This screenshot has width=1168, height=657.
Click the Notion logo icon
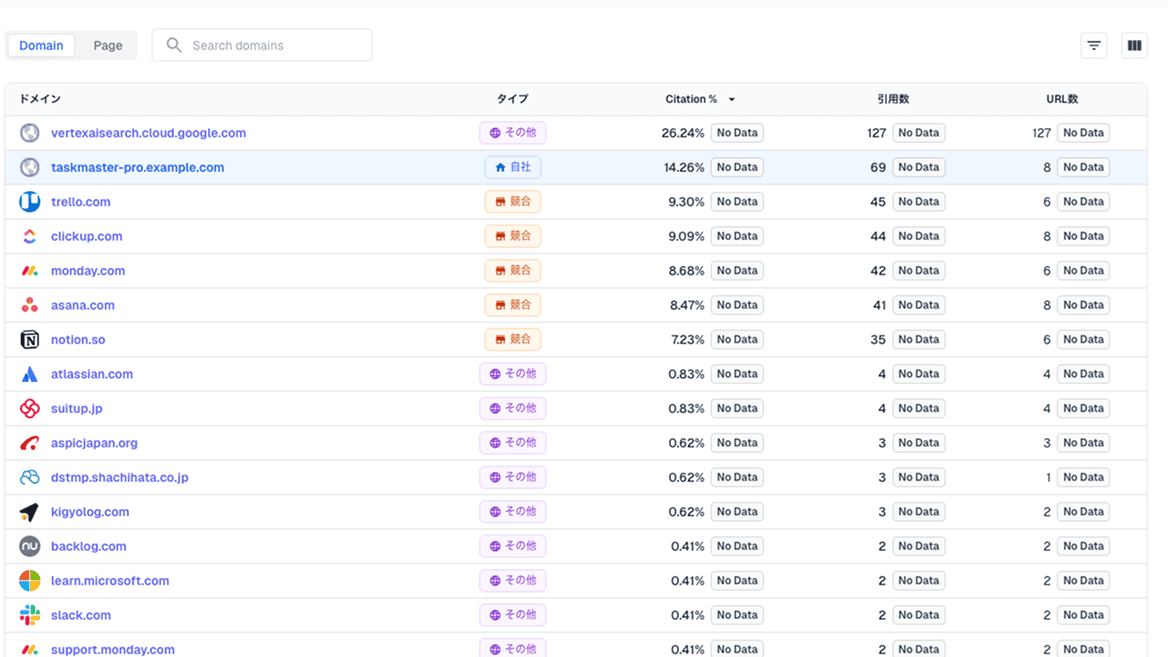[30, 340]
